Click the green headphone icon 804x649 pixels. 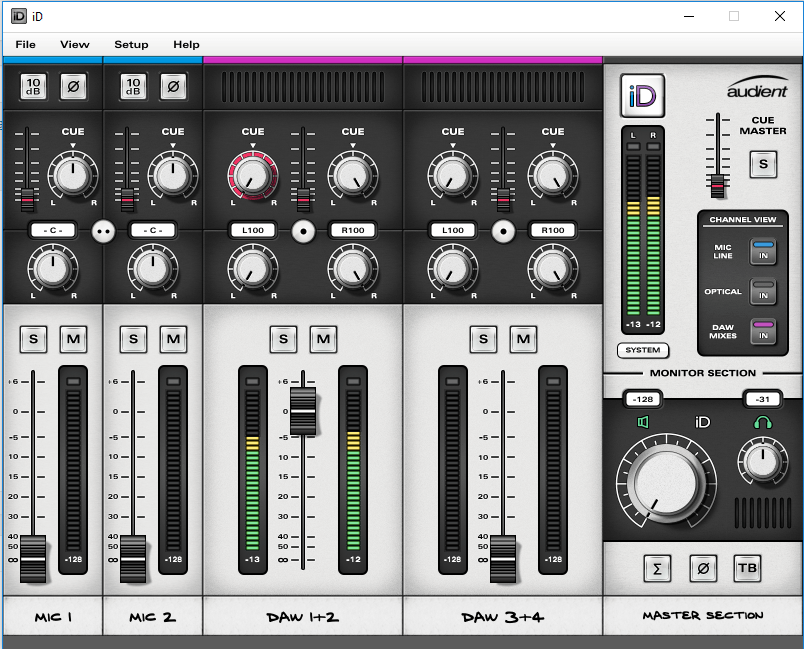762,422
